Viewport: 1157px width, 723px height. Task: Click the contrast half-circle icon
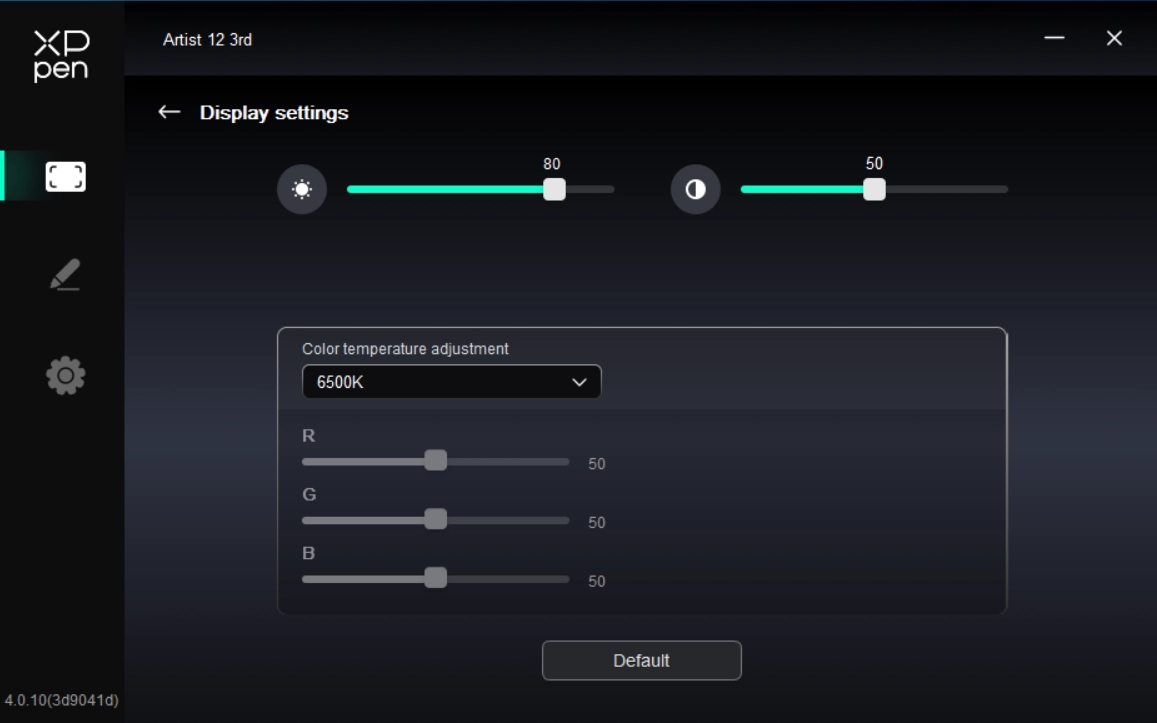(x=695, y=189)
